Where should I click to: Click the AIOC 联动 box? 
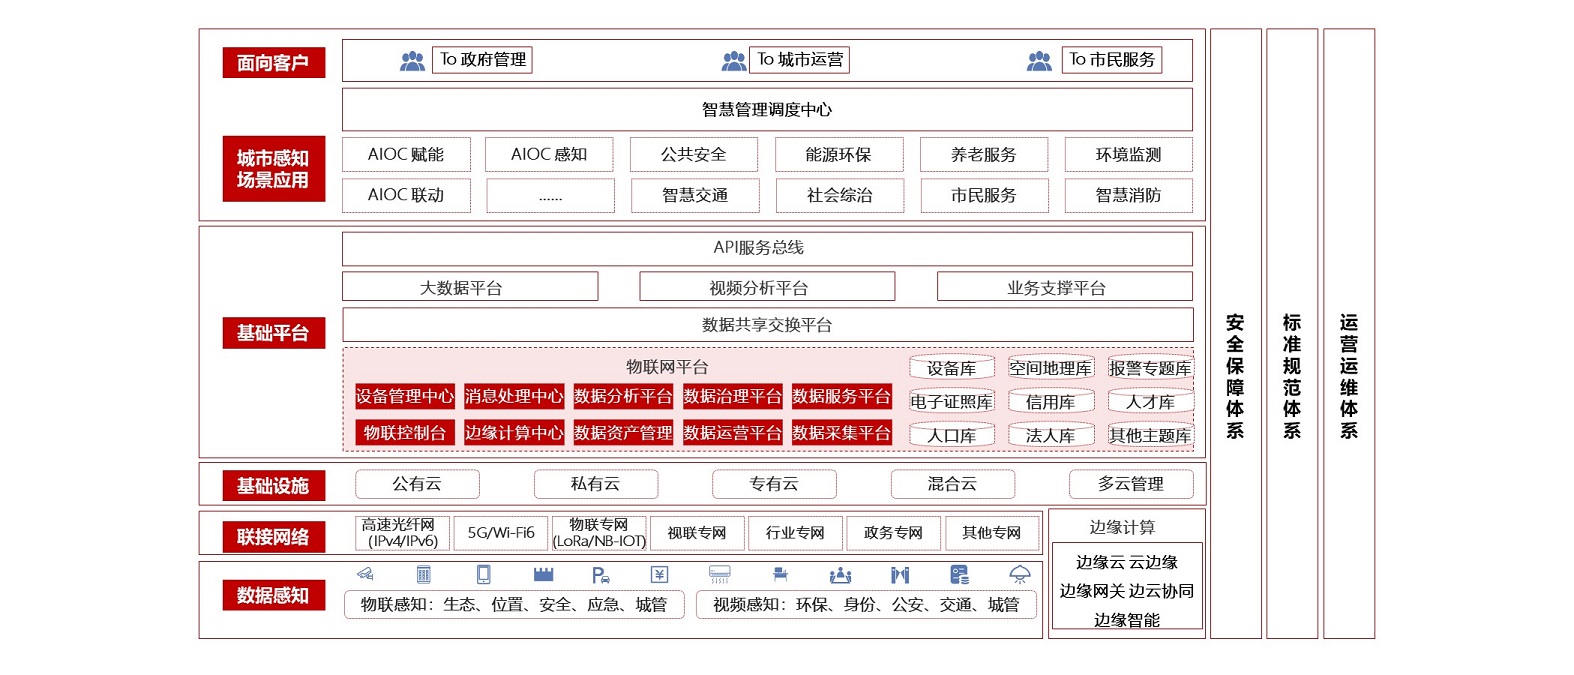406,195
